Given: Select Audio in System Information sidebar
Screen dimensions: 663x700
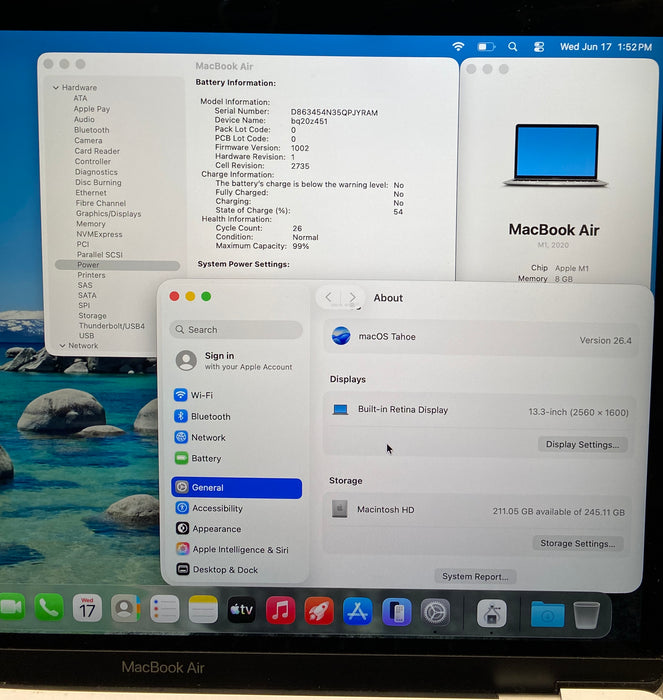Looking at the screenshot, I should 84,119.
